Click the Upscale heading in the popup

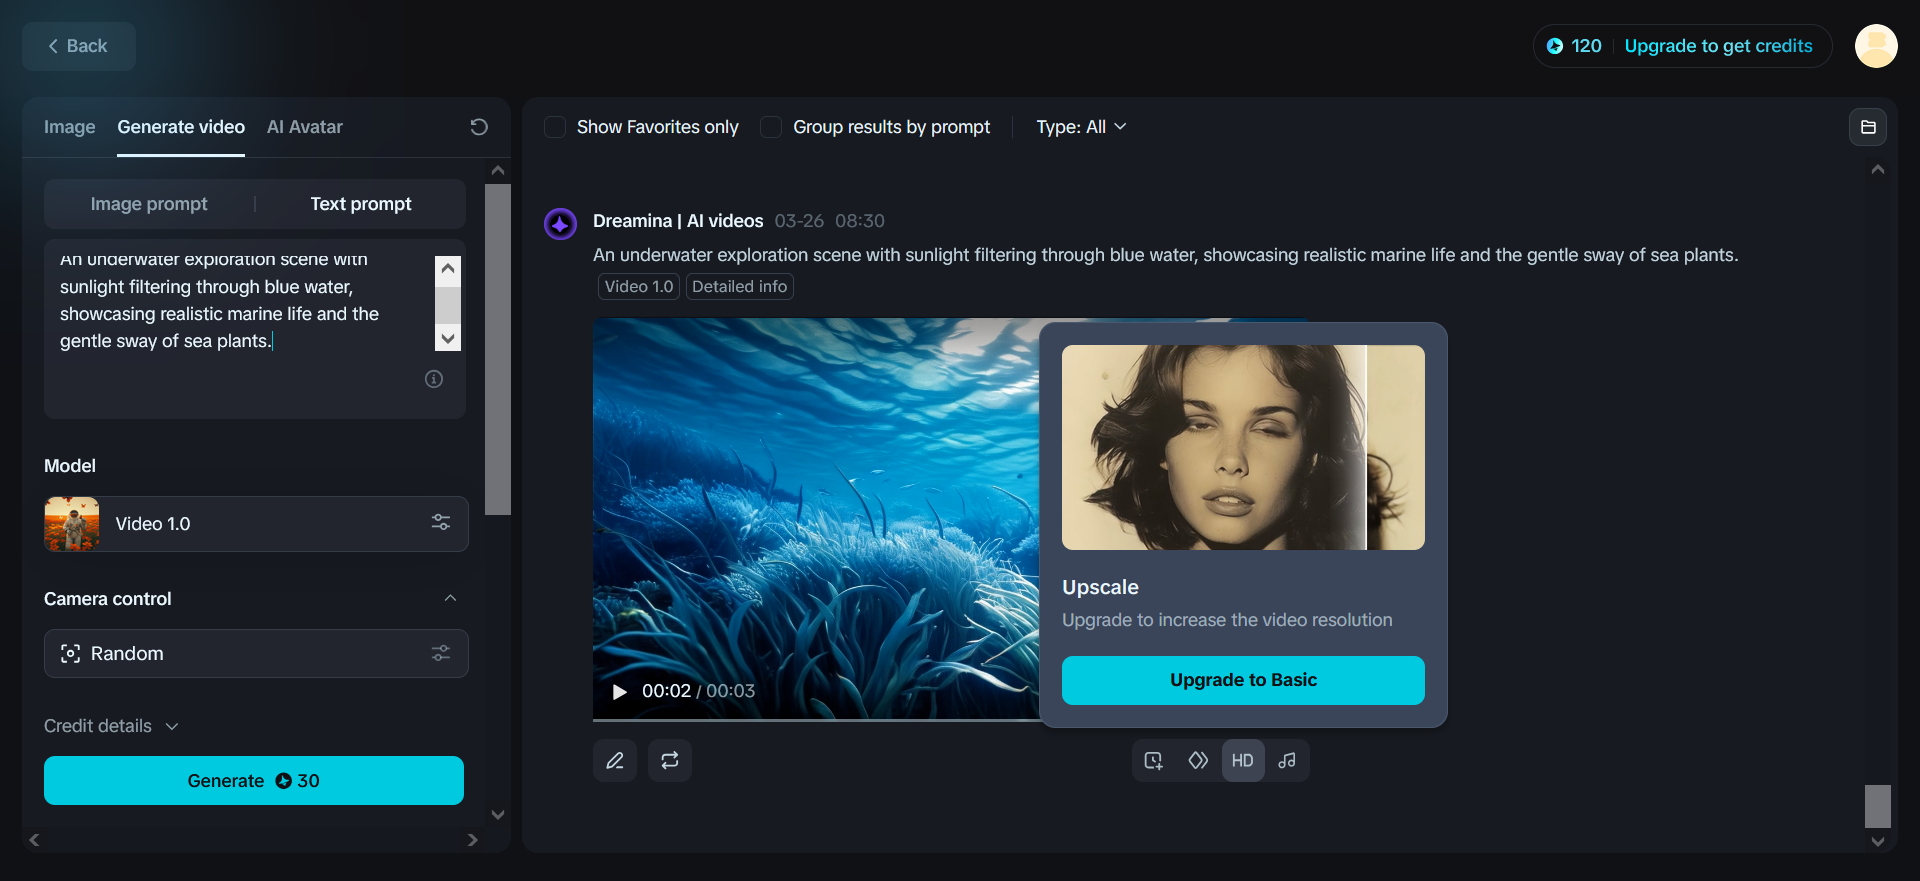point(1100,587)
